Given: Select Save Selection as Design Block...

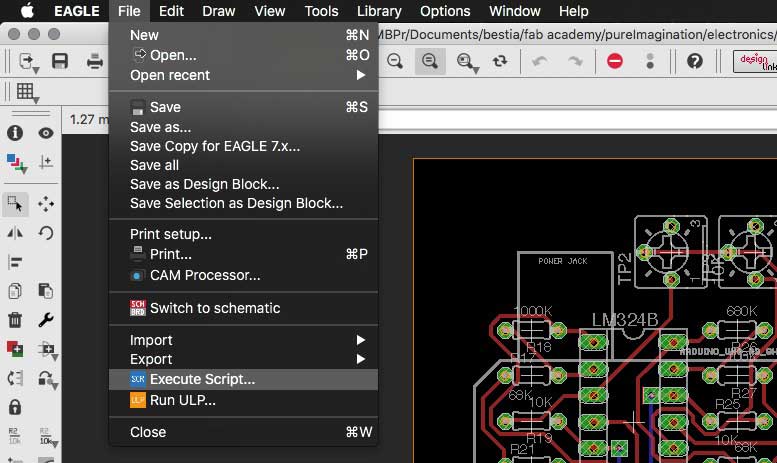Looking at the screenshot, I should (243, 203).
